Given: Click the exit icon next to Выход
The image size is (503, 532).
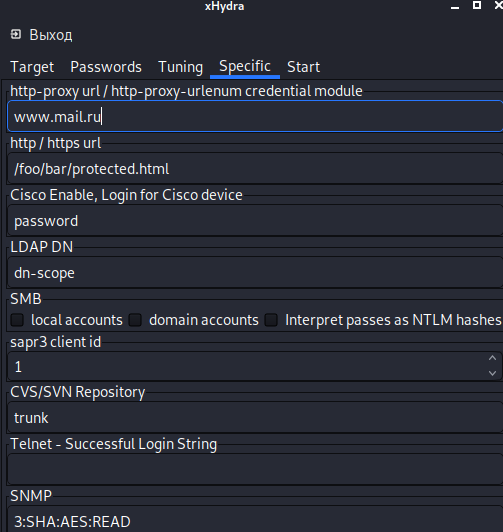Looking at the screenshot, I should (x=16, y=34).
